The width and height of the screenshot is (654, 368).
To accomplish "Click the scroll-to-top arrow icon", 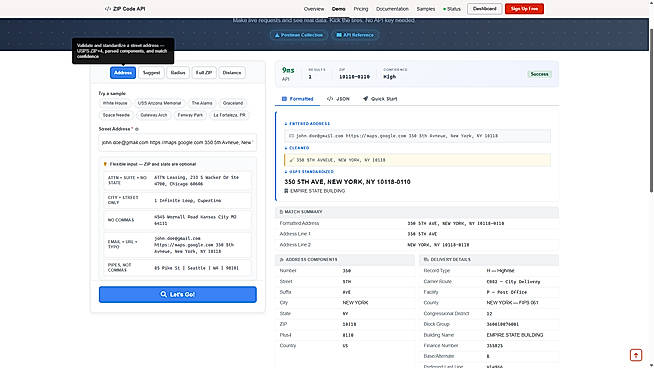I will [x=636, y=355].
